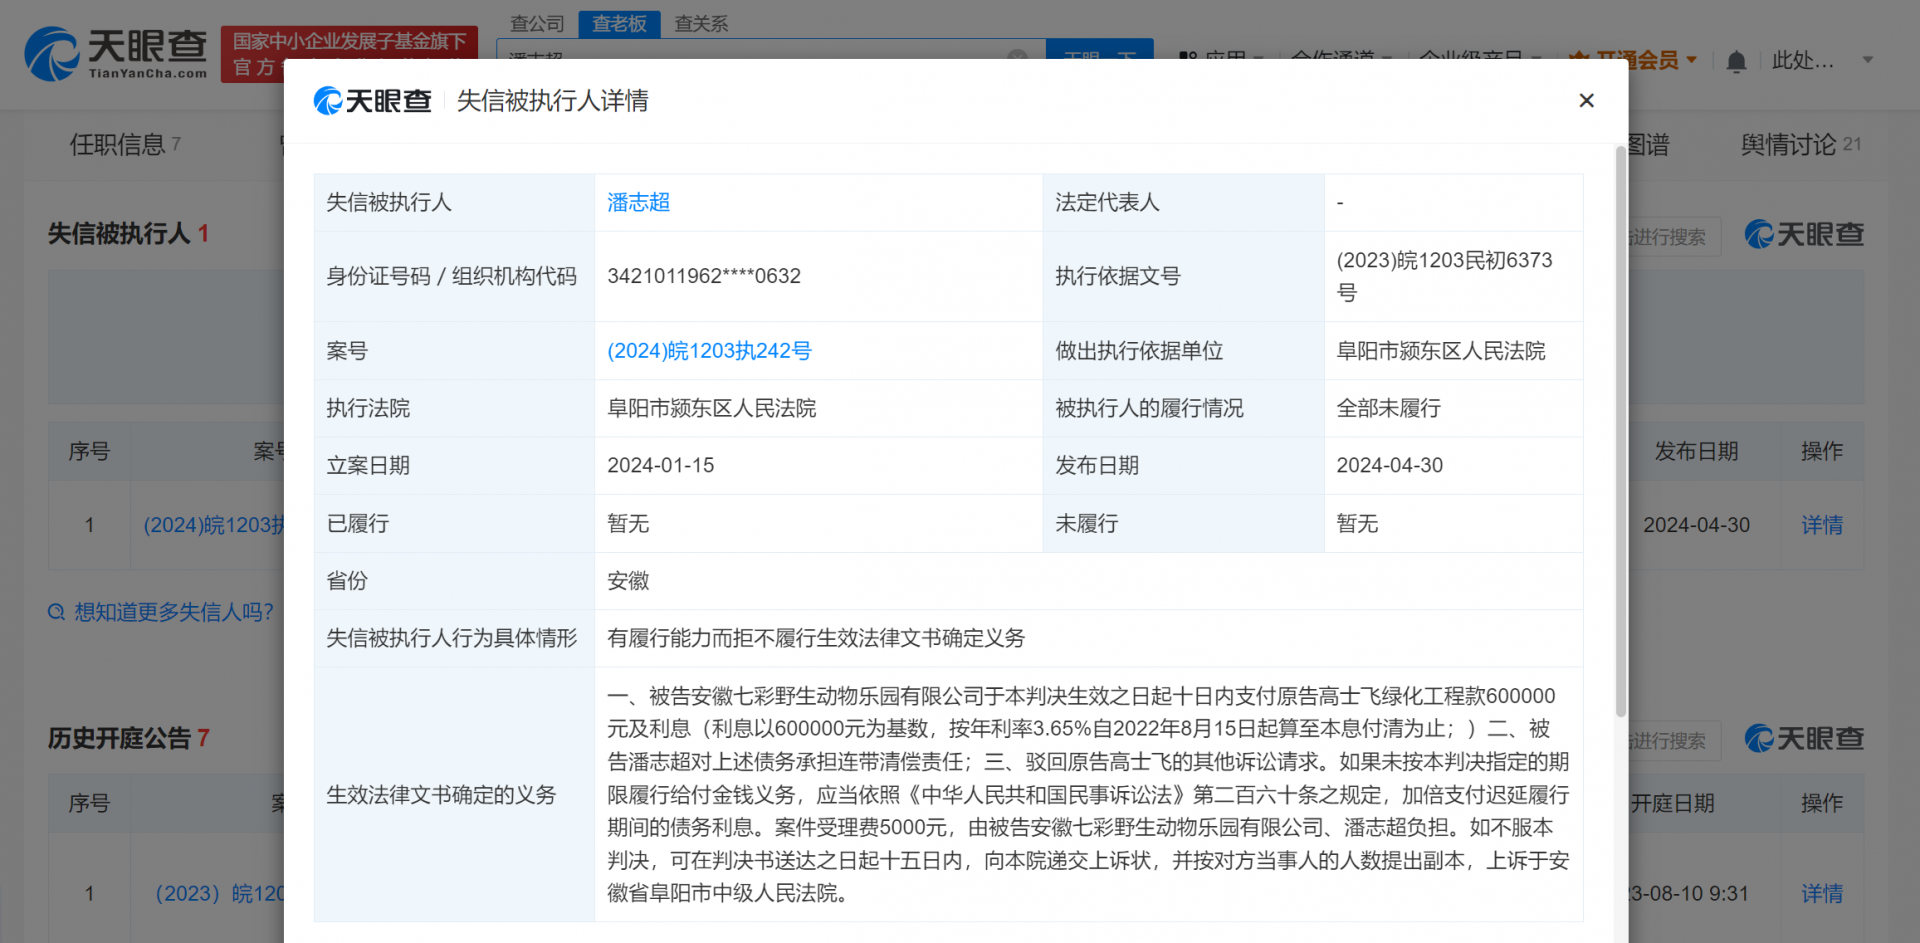1920x943 pixels.
Task: Open the 潘志超 person link
Action: (x=638, y=203)
